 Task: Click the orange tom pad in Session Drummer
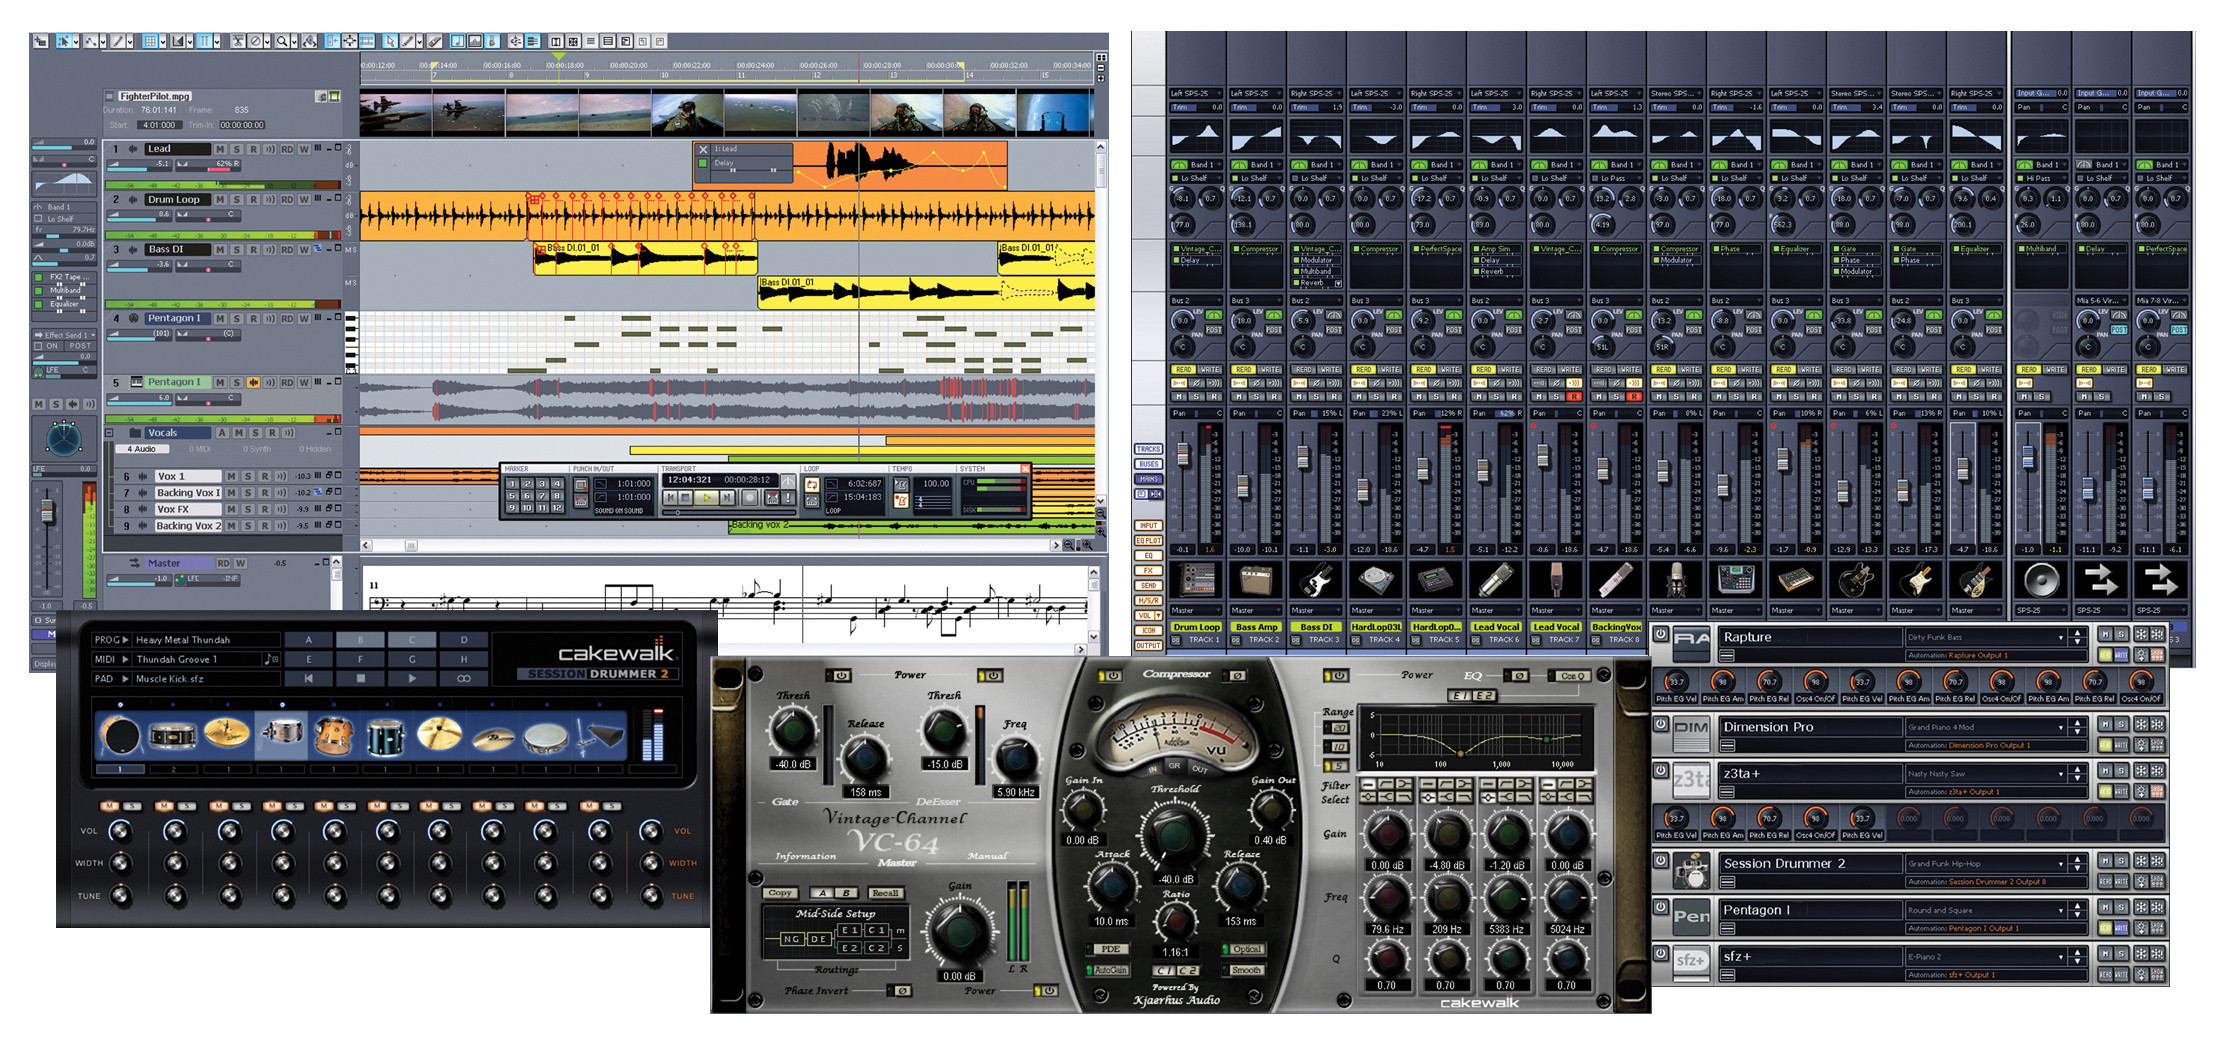tap(333, 736)
